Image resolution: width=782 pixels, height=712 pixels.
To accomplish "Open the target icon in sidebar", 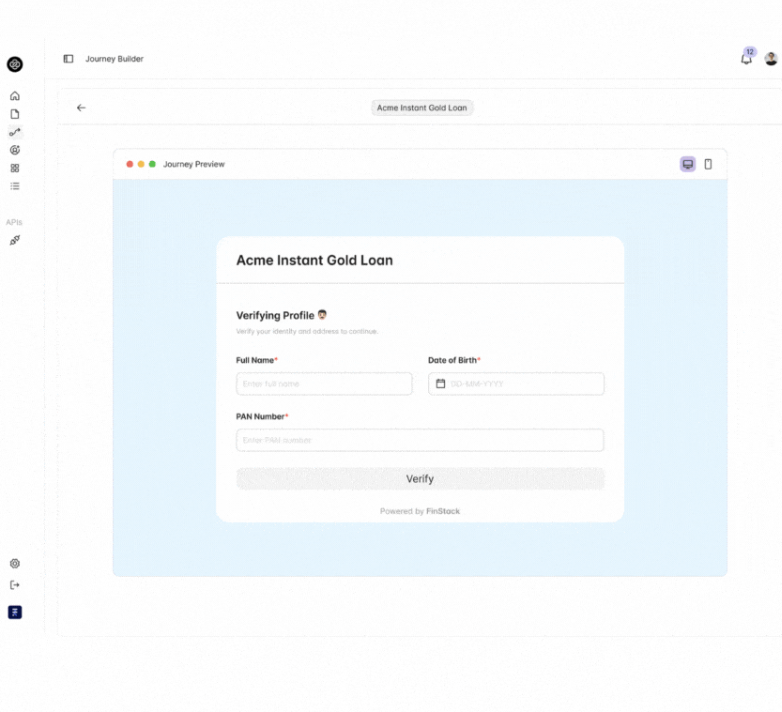I will point(15,150).
